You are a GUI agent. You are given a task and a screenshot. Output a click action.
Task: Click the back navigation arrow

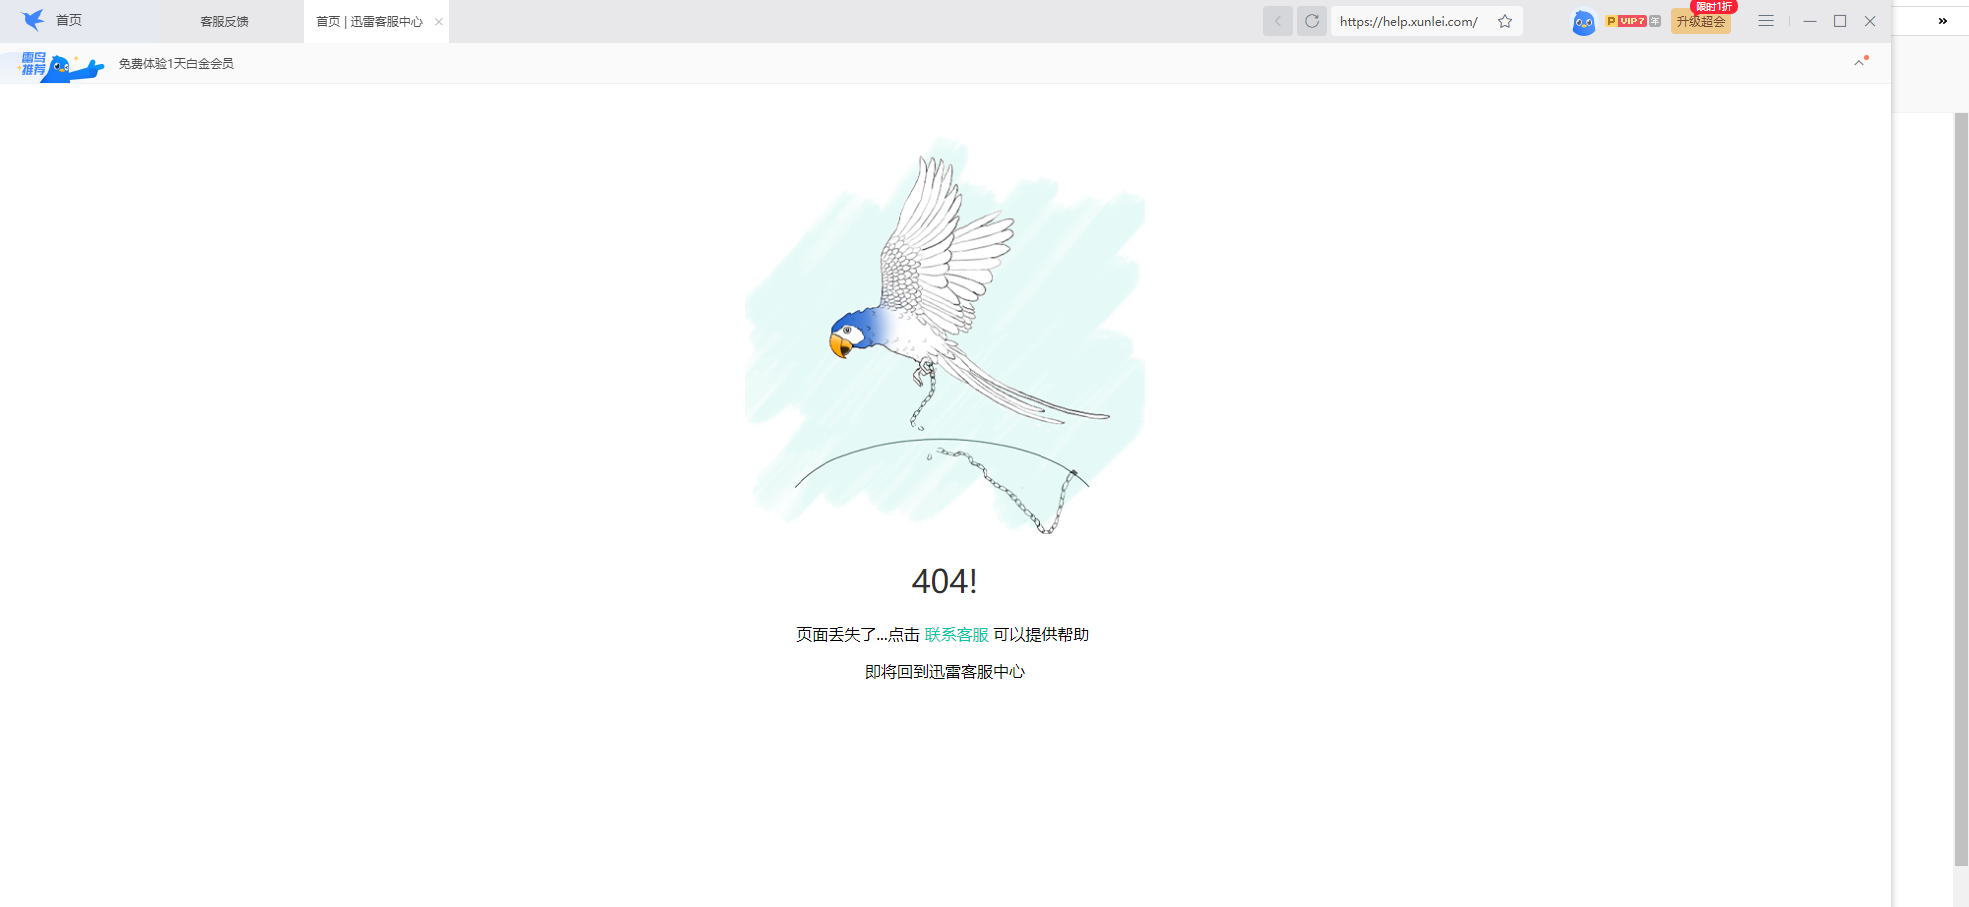point(1277,20)
